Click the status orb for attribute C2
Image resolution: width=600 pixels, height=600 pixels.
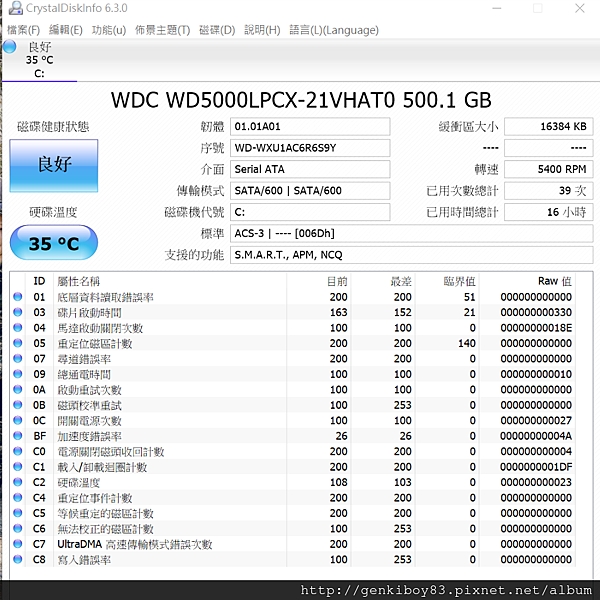[18, 482]
